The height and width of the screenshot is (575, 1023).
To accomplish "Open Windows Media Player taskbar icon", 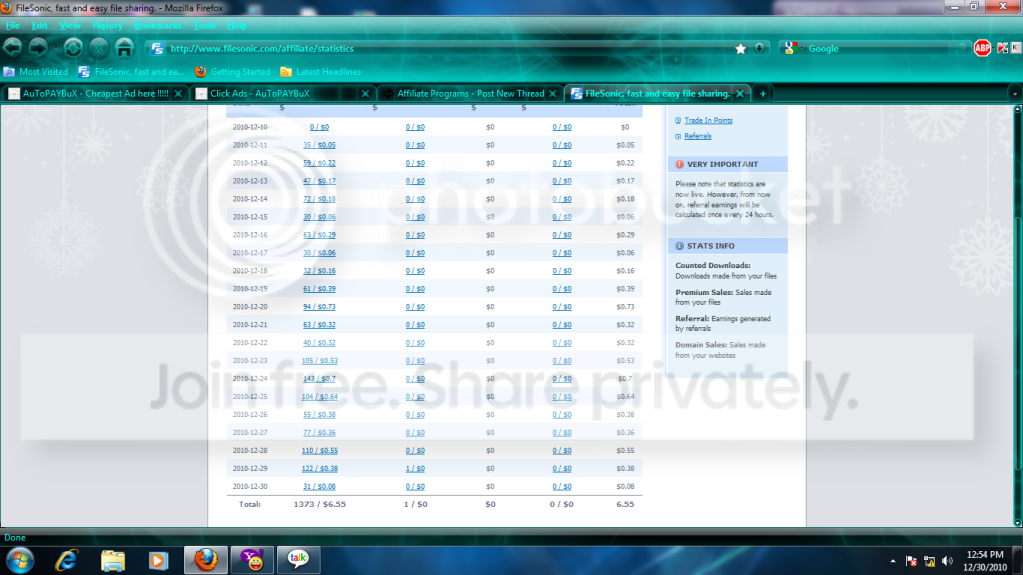I will tap(158, 560).
